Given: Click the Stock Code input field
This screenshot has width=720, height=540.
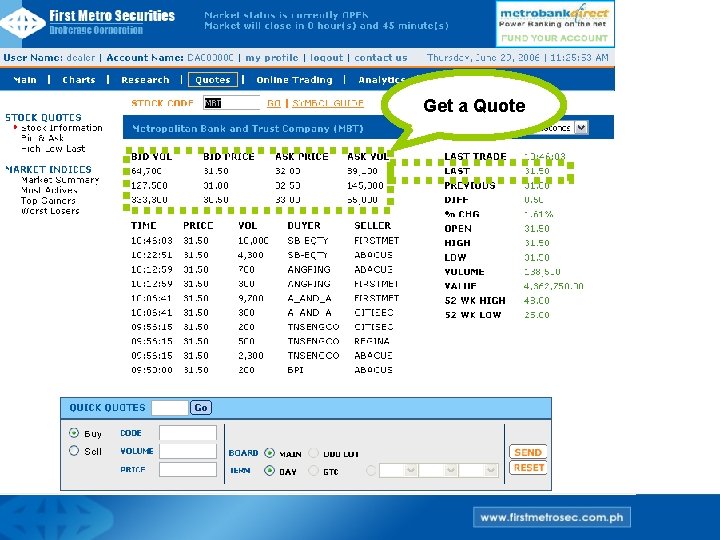Looking at the screenshot, I should pyautogui.click(x=231, y=103).
